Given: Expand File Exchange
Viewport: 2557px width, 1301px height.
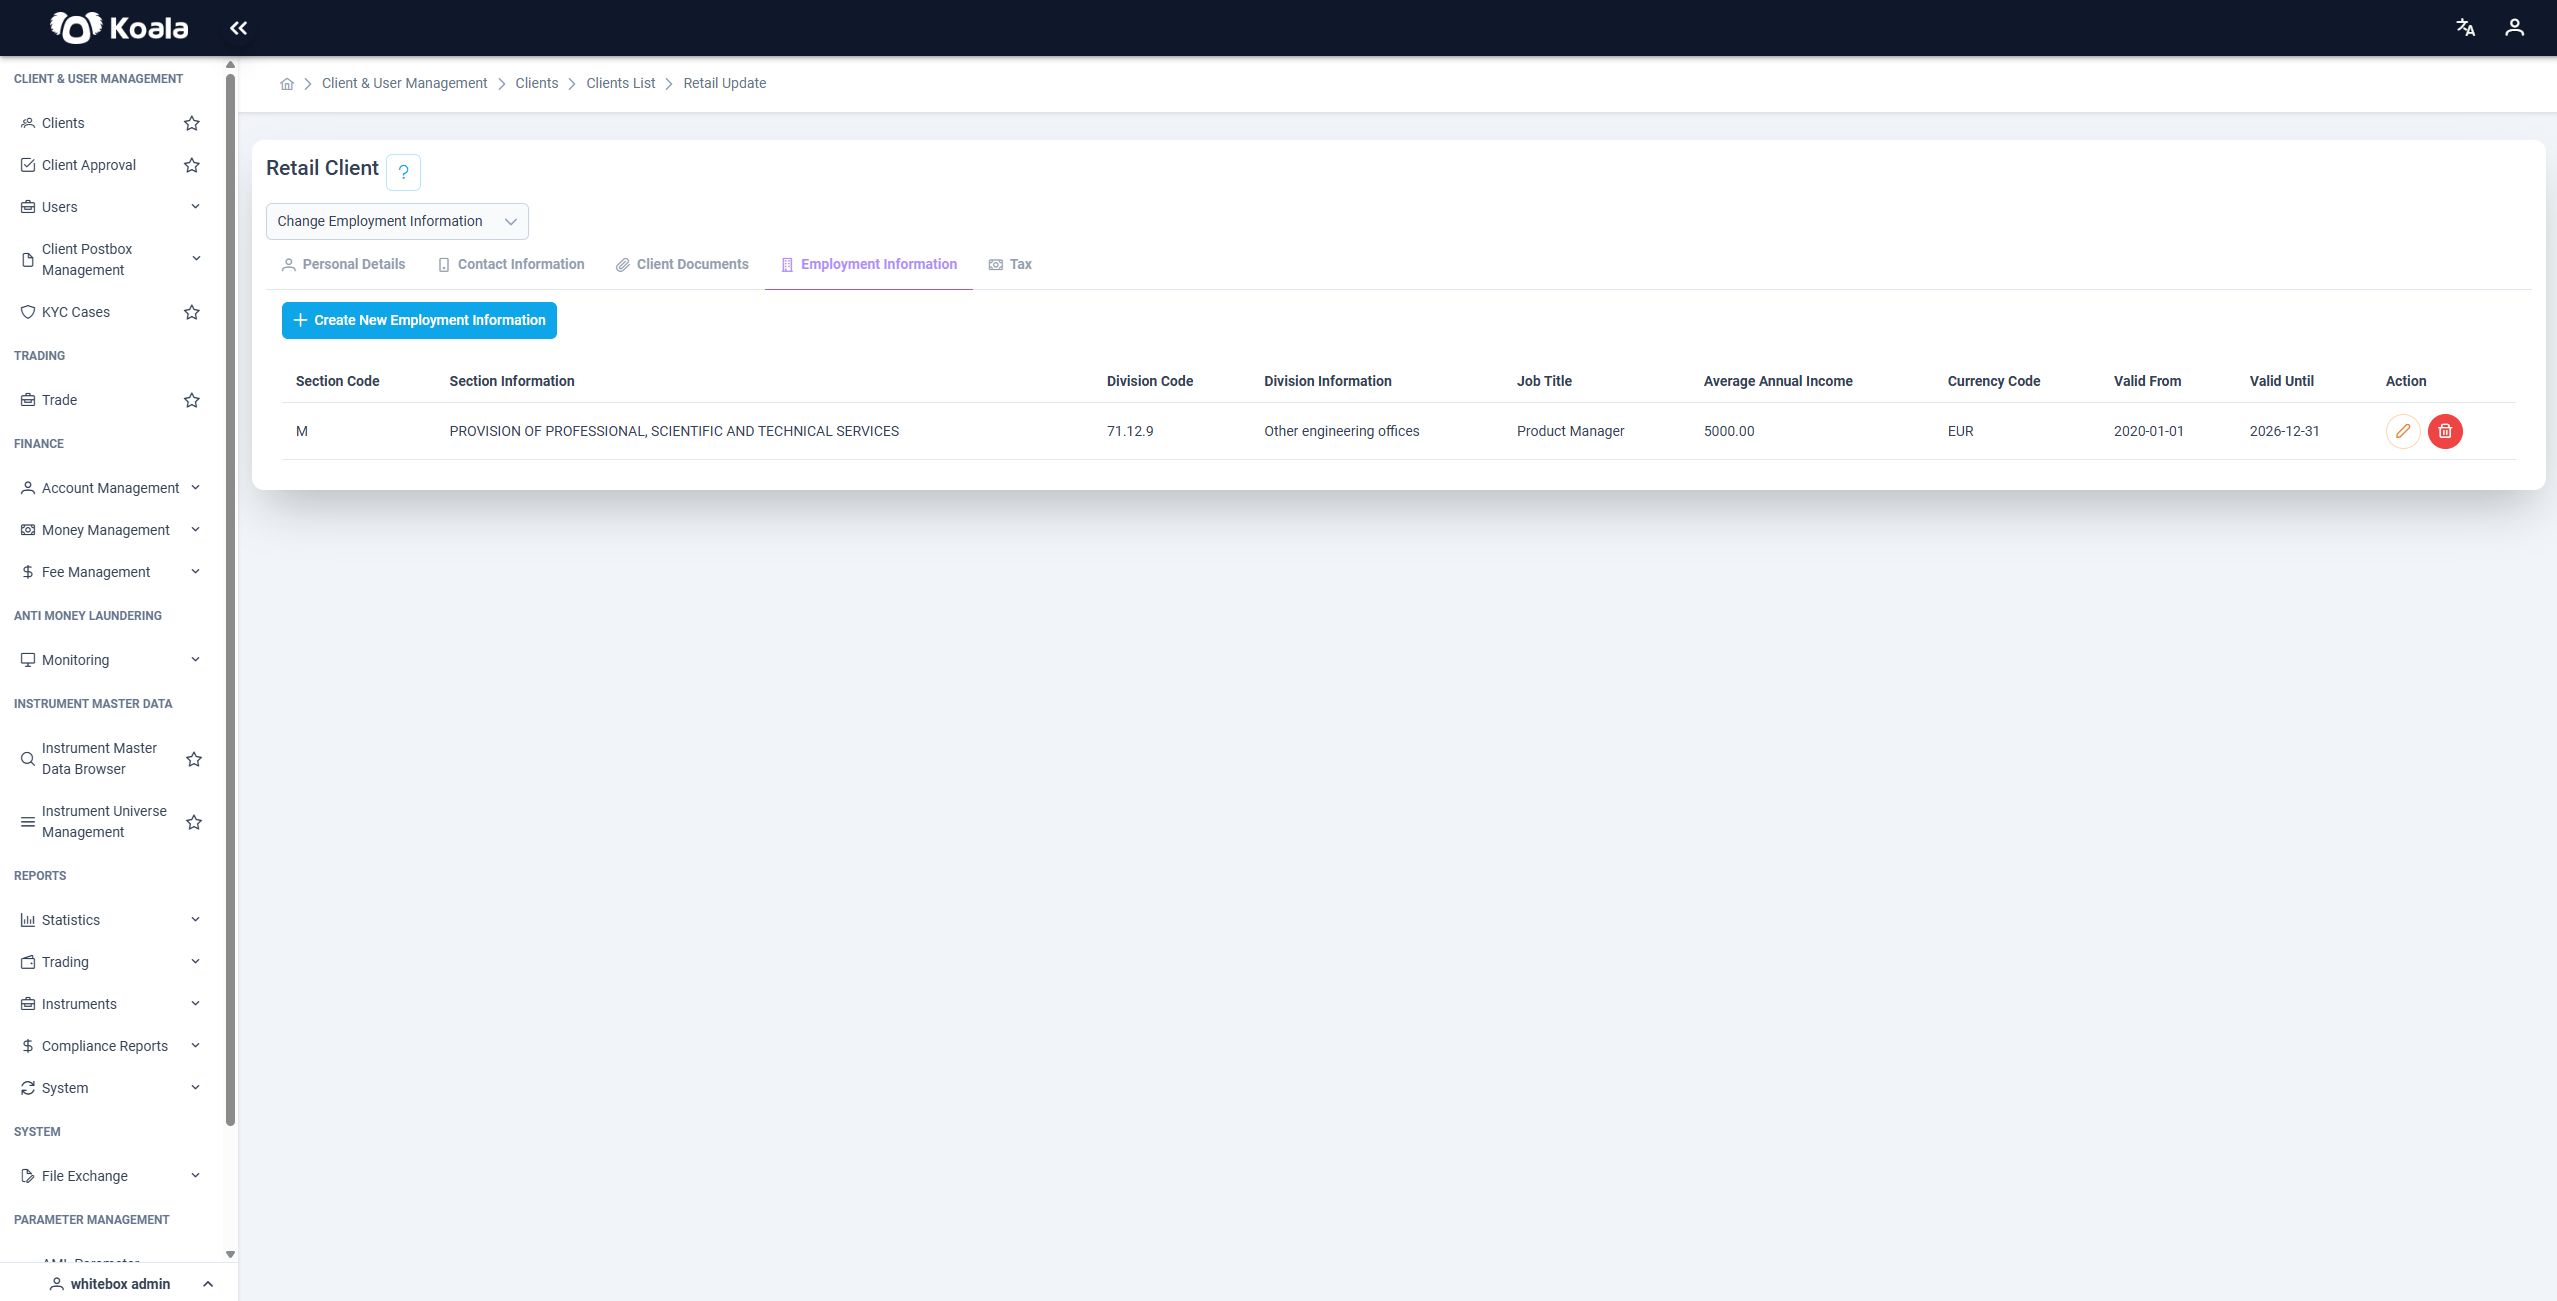Looking at the screenshot, I should click(110, 1176).
